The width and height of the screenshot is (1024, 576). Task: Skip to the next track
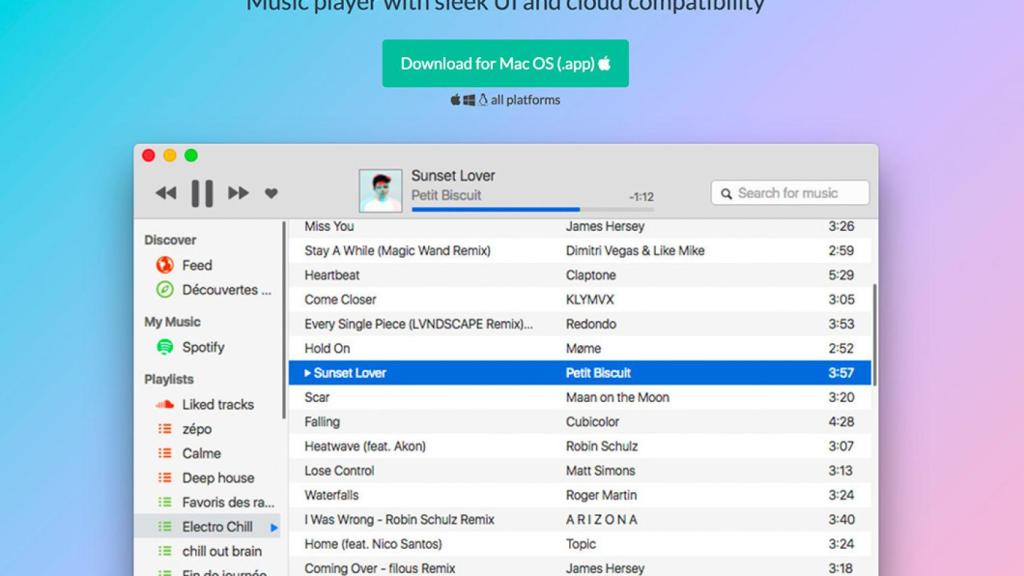[x=238, y=193]
